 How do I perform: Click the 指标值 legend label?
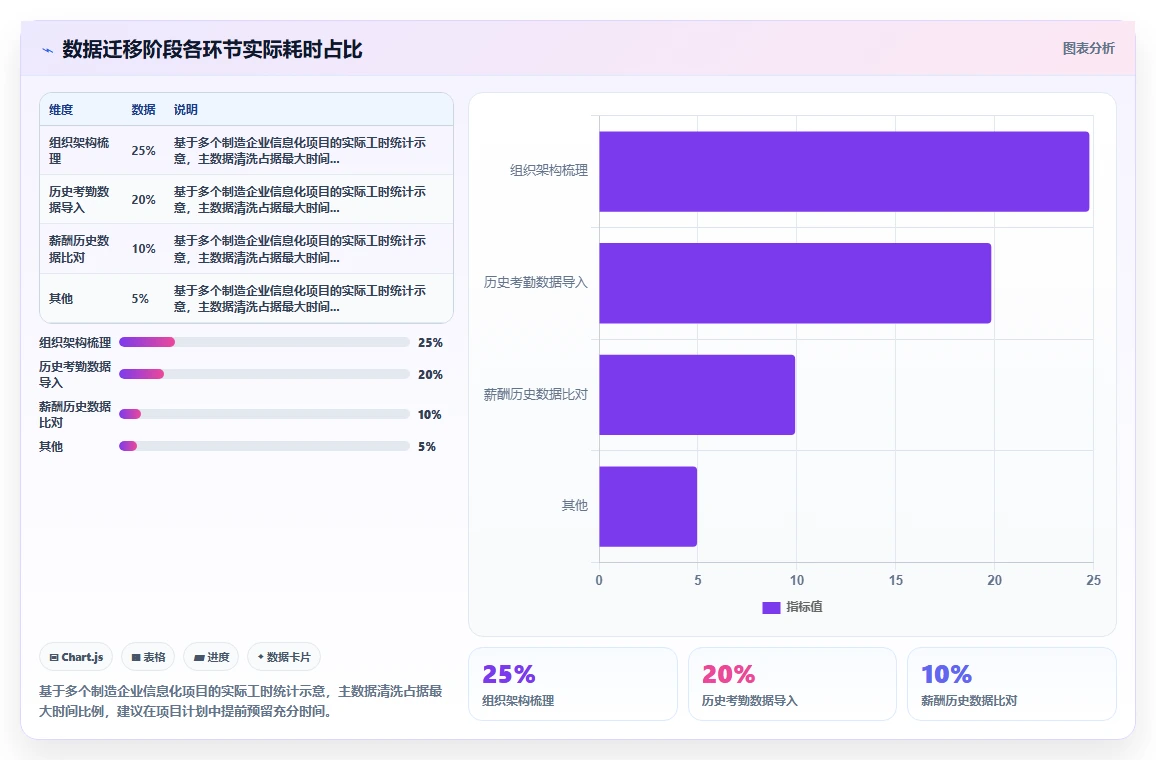coord(804,607)
